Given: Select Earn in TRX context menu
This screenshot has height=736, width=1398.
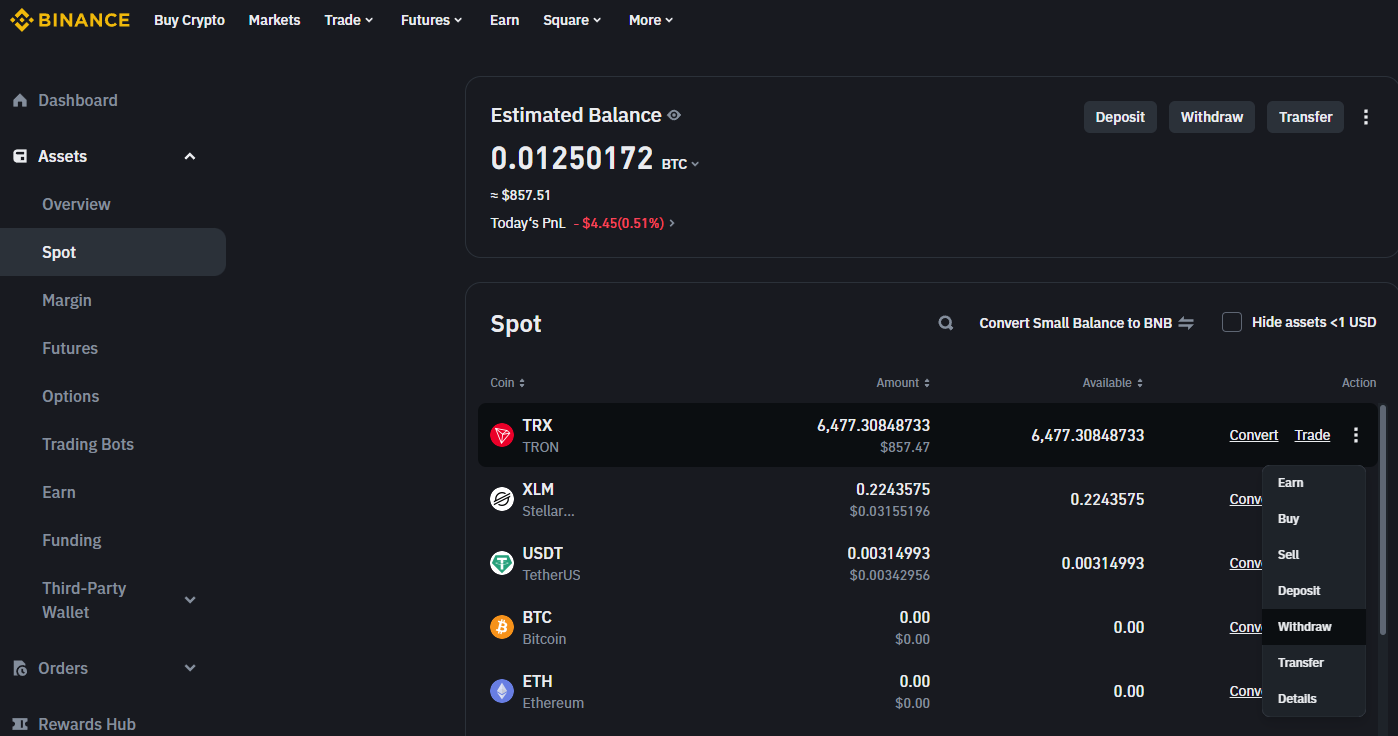Looking at the screenshot, I should pyautogui.click(x=1314, y=483).
